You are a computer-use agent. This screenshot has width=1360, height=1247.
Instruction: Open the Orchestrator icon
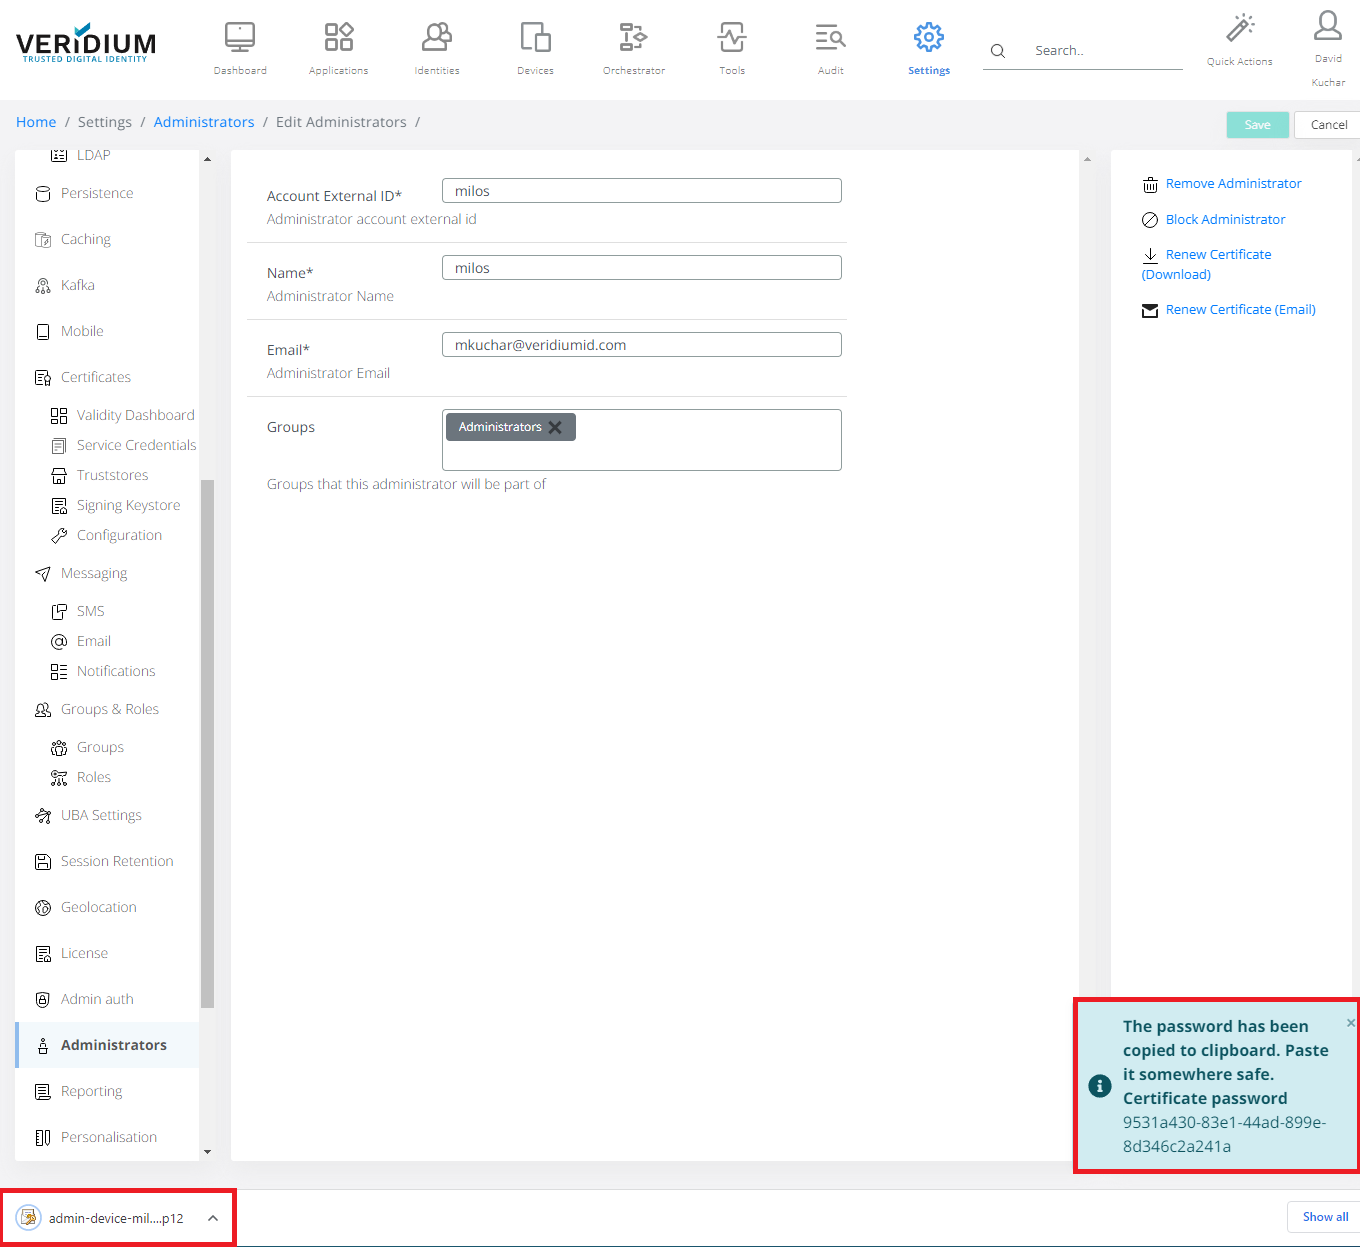pos(633,38)
